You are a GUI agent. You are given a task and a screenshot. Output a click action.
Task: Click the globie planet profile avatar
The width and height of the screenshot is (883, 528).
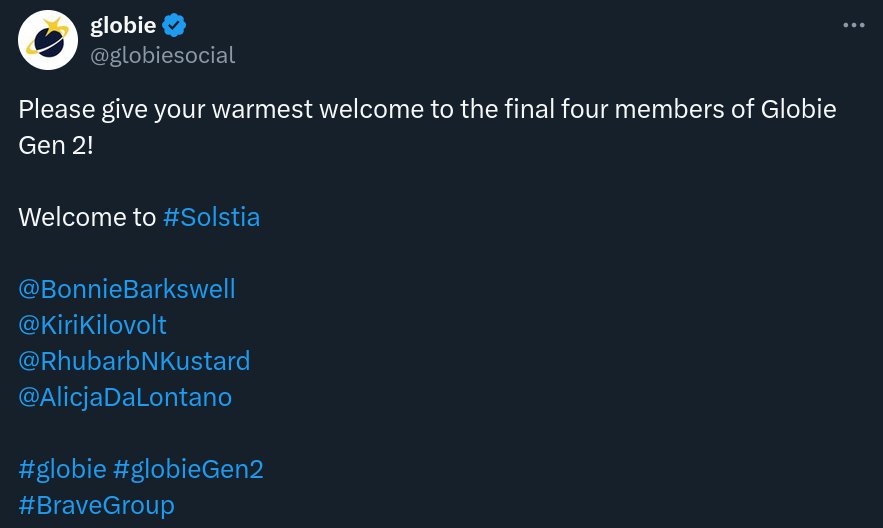coord(48,40)
